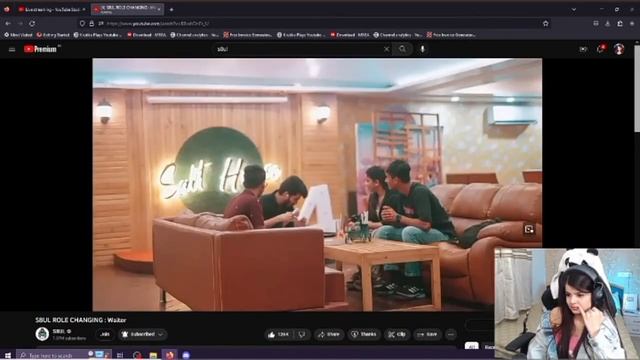The image size is (640, 360).
Task: Close the Live streaming browser tab
Action: coord(84,9)
